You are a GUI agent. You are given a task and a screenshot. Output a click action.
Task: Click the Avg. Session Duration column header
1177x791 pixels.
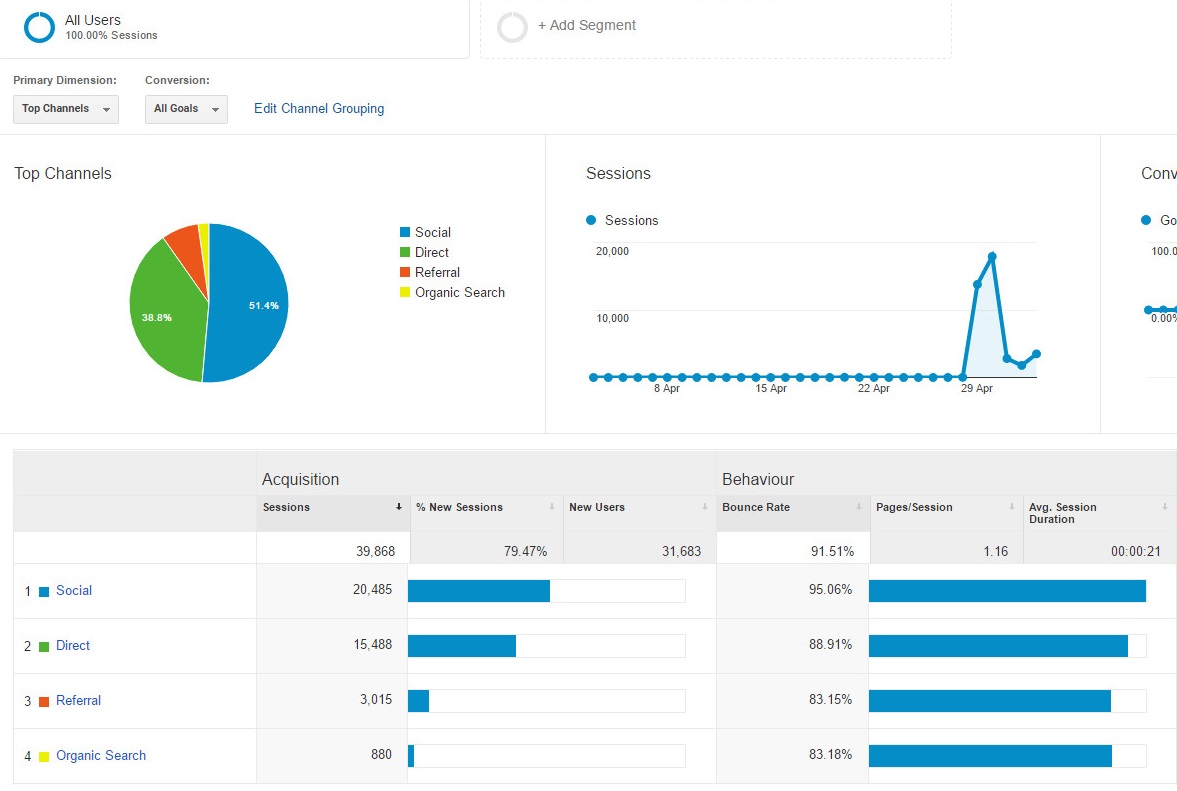(x=1100, y=513)
